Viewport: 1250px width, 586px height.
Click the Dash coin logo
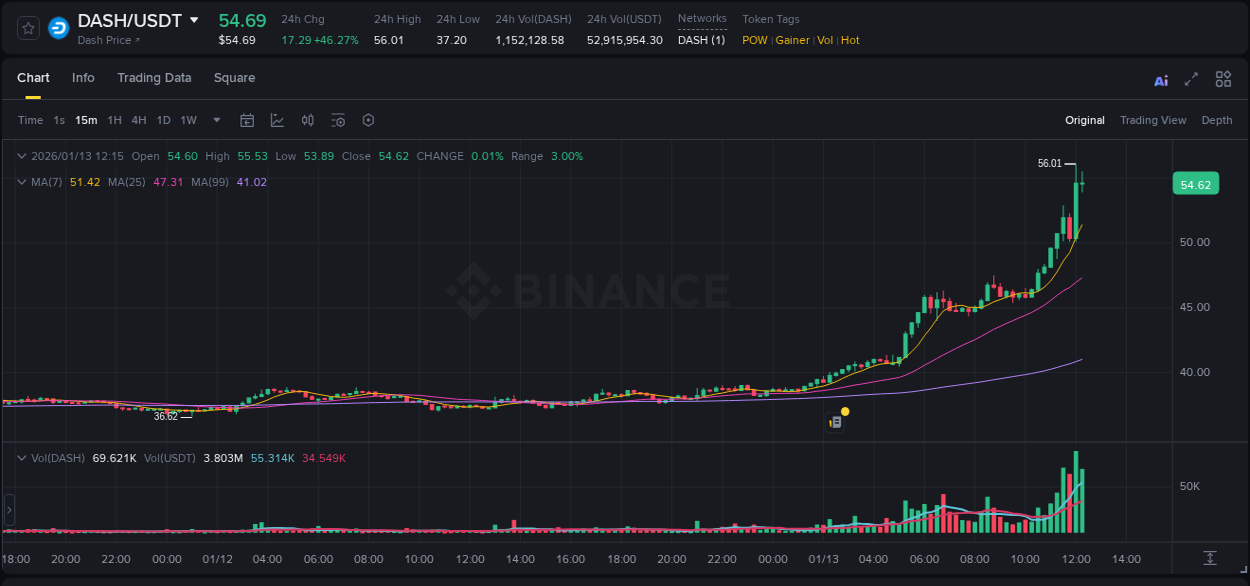(58, 27)
